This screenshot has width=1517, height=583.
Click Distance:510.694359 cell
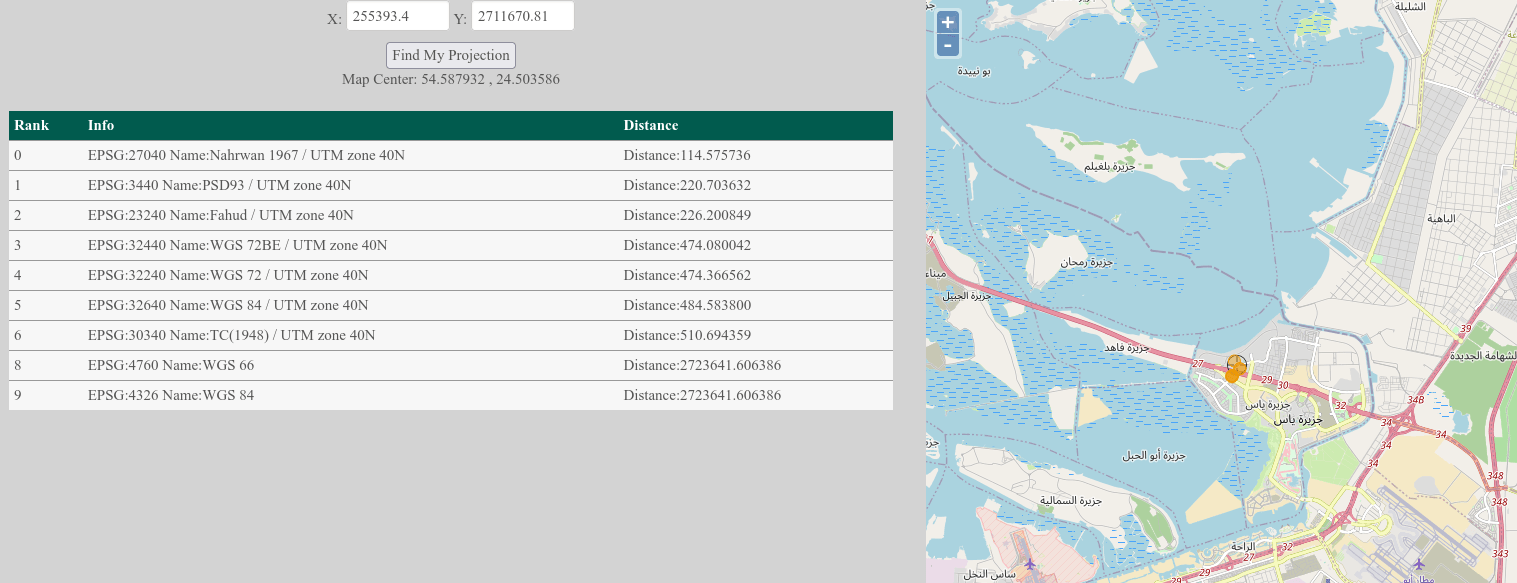756,336
